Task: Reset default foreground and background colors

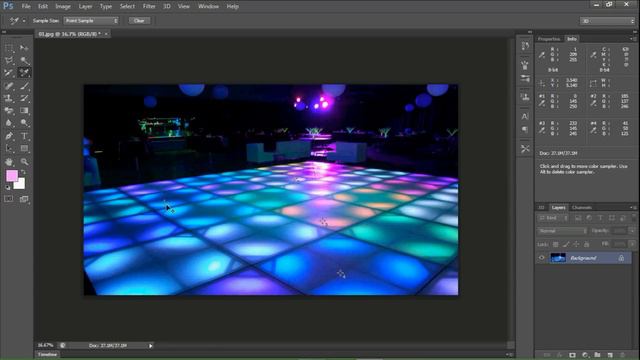Action: (8, 188)
